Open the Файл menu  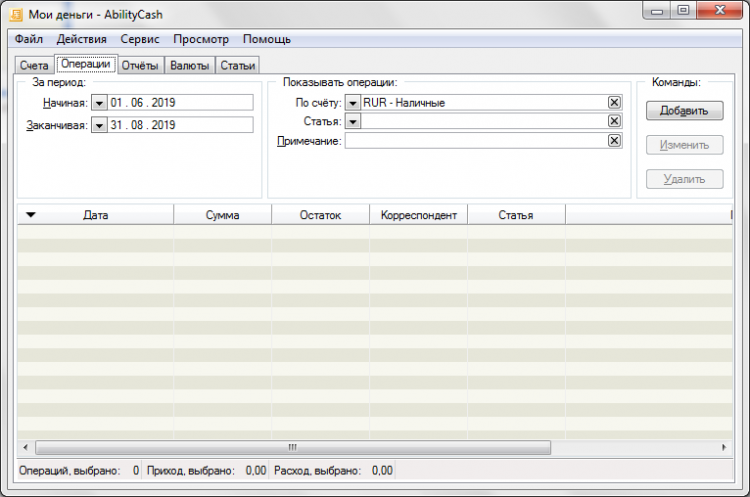[x=29, y=40]
